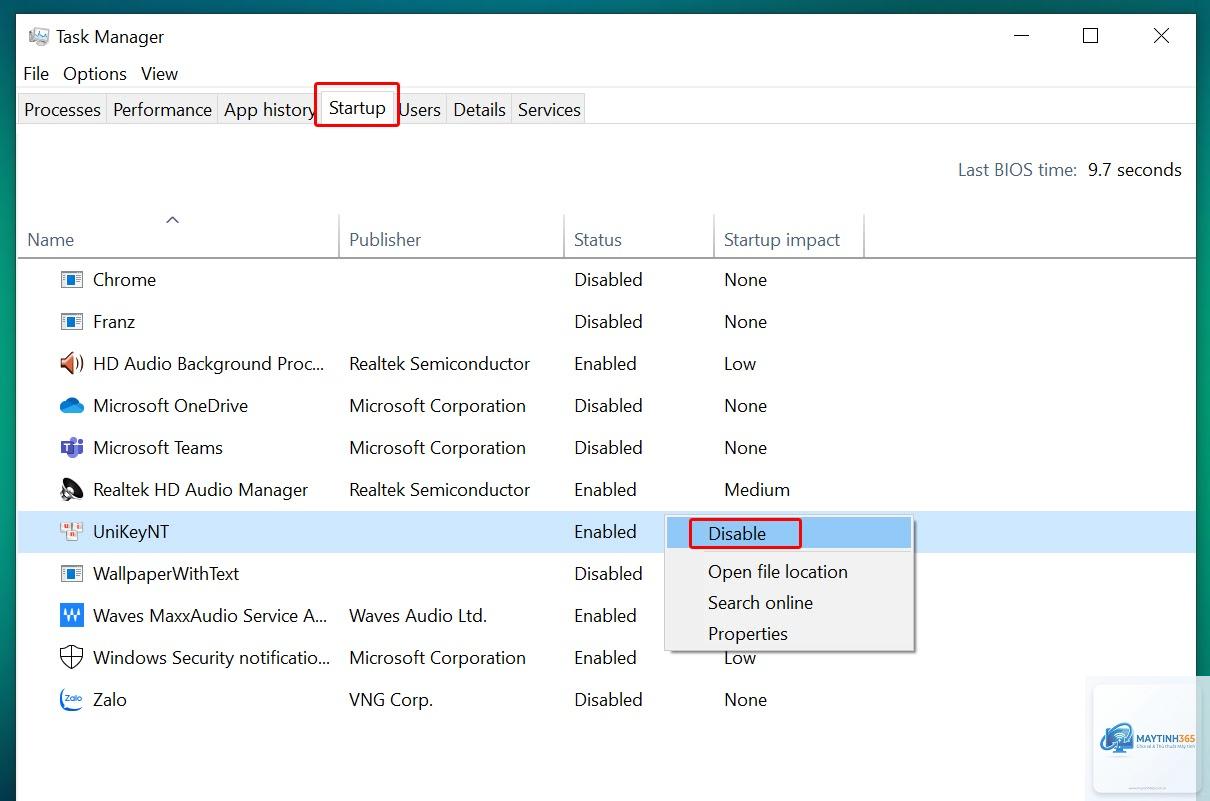Image resolution: width=1210 pixels, height=801 pixels.
Task: Click the Zalo app icon
Action: click(71, 700)
